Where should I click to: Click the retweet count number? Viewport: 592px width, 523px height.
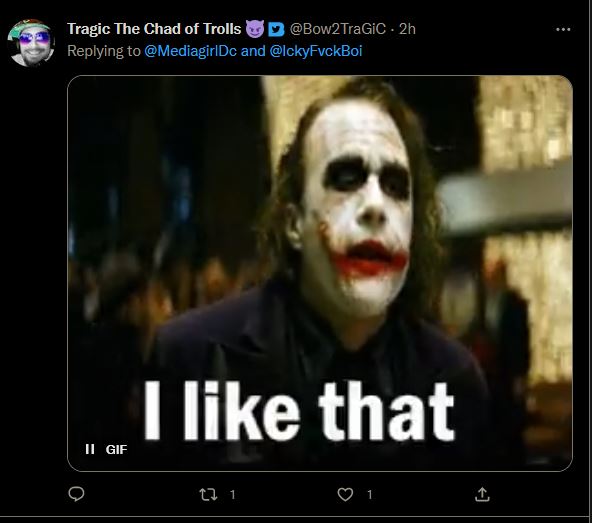pos(233,495)
